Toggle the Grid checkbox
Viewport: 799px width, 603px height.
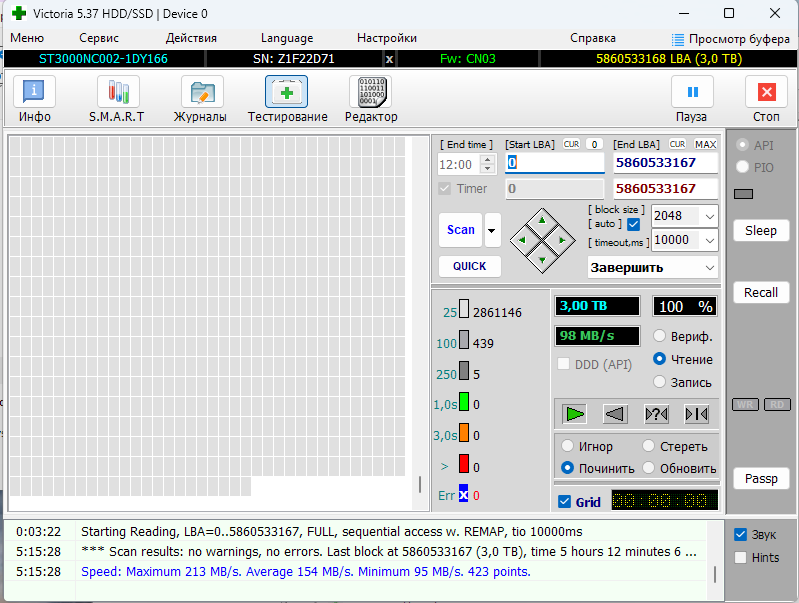(x=564, y=502)
